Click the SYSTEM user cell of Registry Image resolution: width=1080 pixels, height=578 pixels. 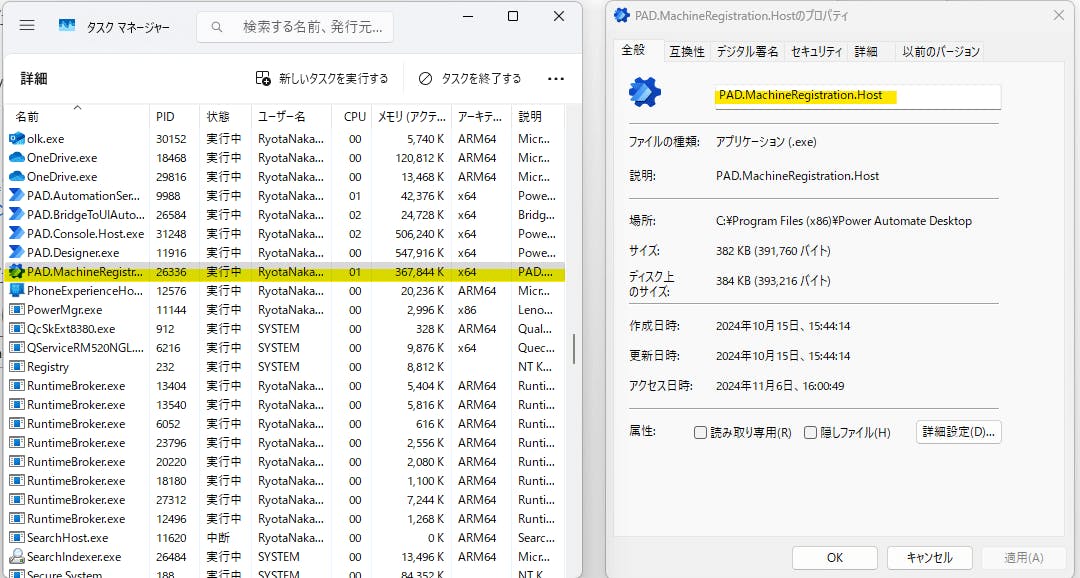click(278, 367)
